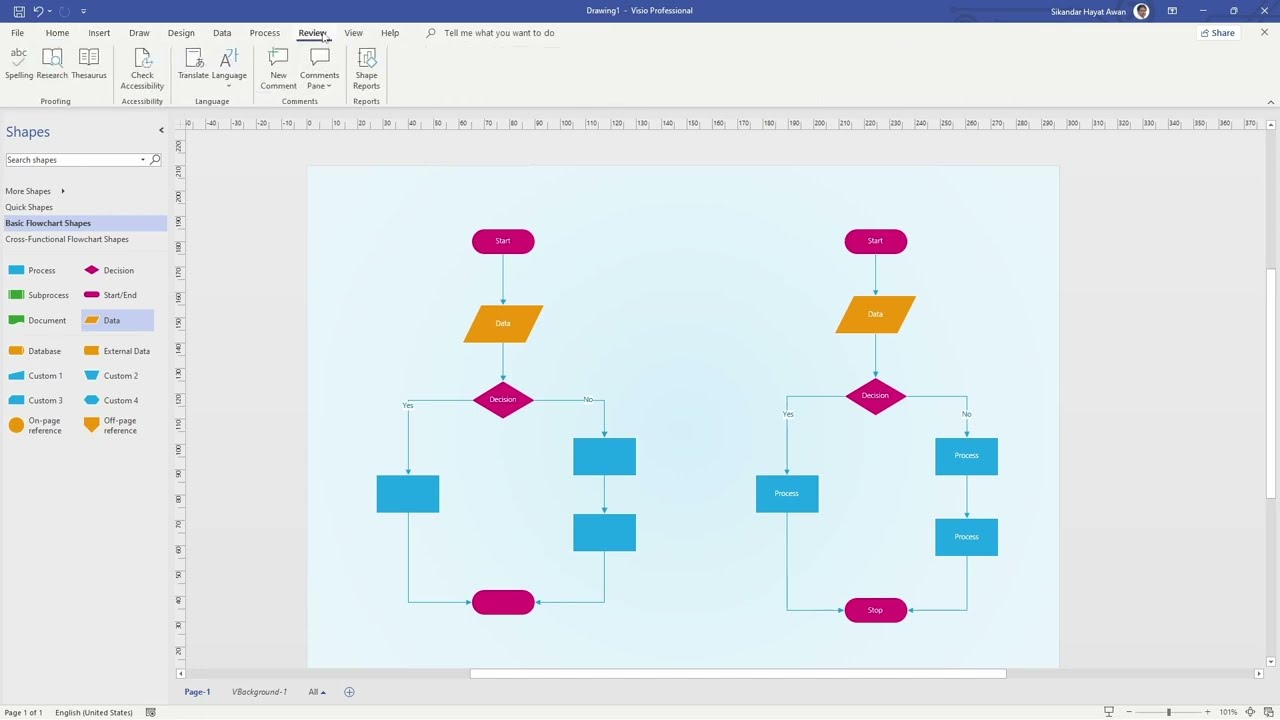The width and height of the screenshot is (1280, 720).
Task: Switch to the Data tab
Action: click(x=222, y=33)
